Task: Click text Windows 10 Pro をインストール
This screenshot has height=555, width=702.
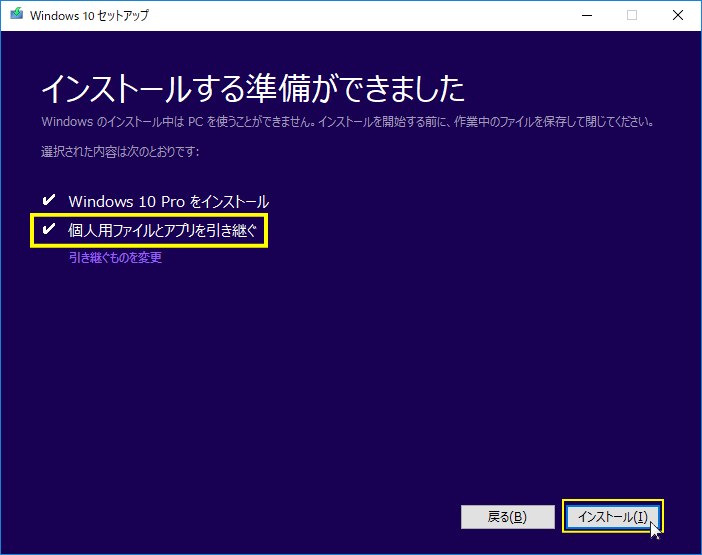Action: pyautogui.click(x=168, y=201)
